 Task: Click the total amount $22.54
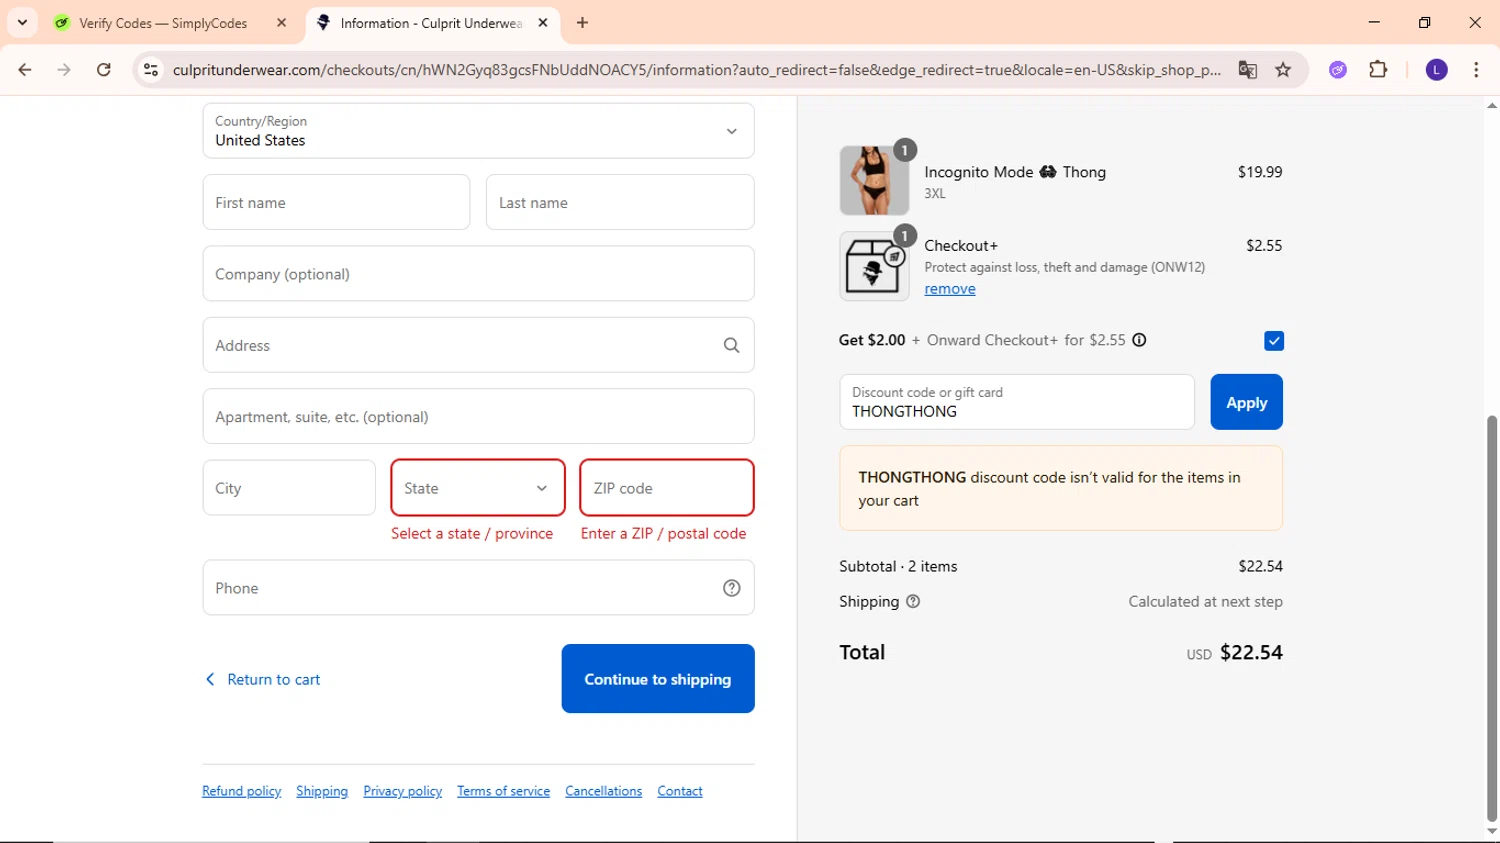point(1251,653)
